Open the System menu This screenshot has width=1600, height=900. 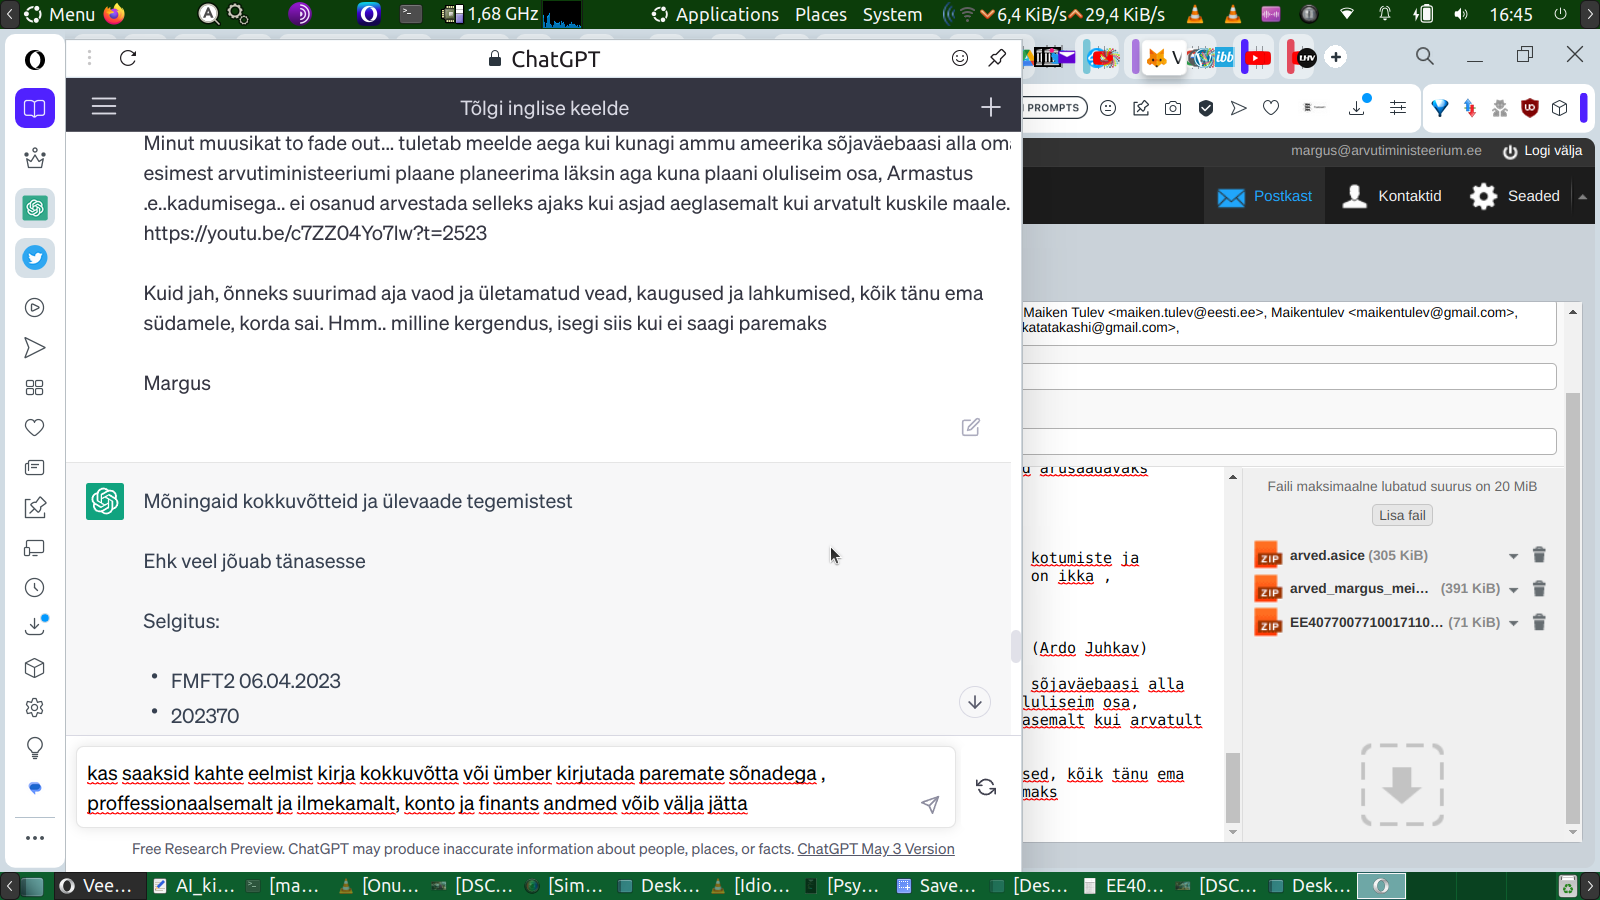coord(893,14)
